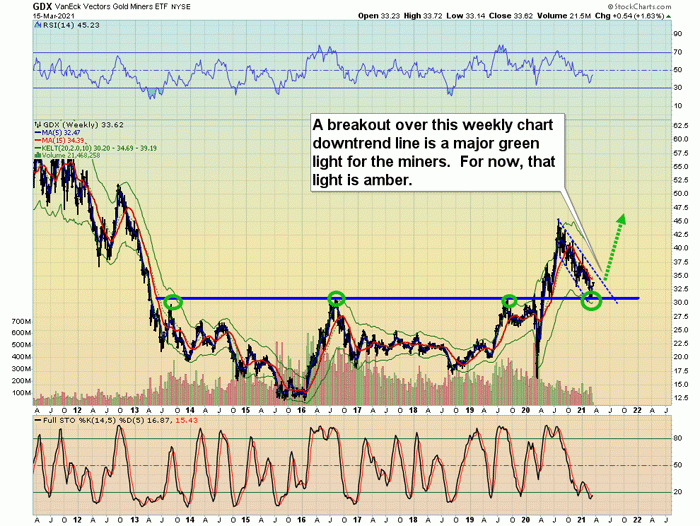Click the green circle near 2013 resistance
Image resolution: width=700 pixels, height=526 pixels.
(x=173, y=302)
